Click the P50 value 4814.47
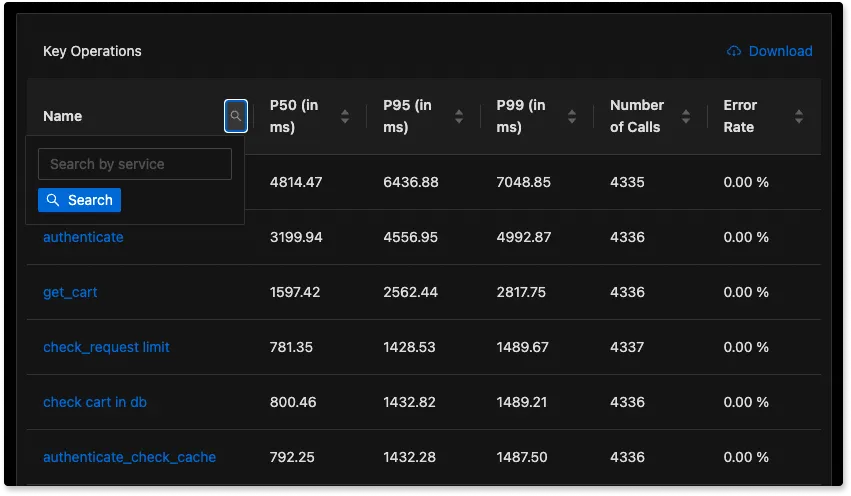Image resolution: width=851 pixels, height=496 pixels. point(296,182)
